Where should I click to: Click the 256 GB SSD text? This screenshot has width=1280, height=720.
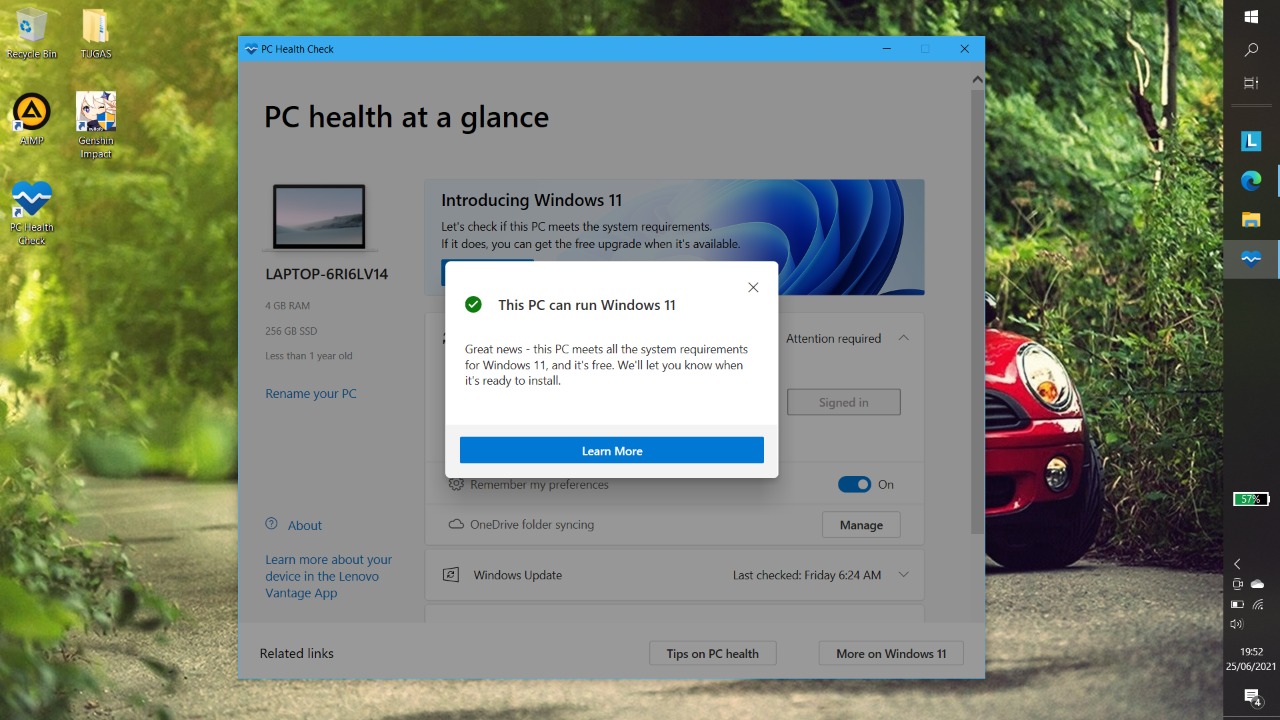click(291, 330)
